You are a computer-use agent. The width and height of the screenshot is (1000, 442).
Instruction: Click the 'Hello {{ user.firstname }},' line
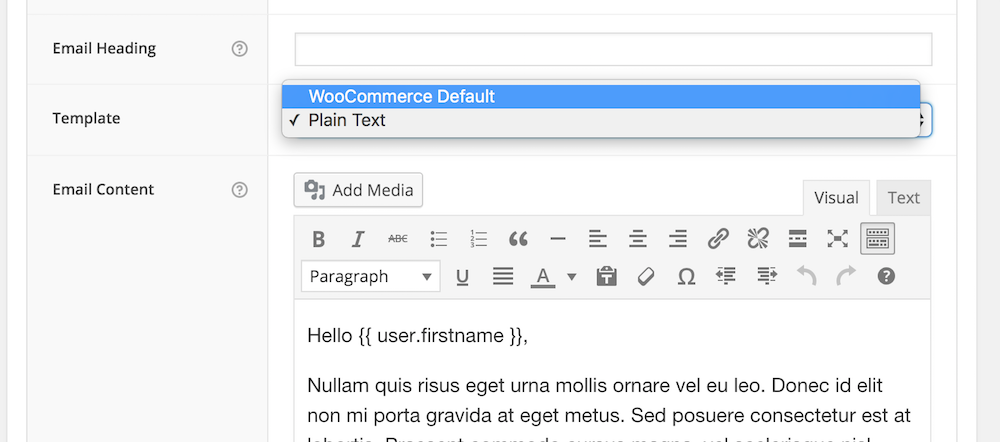pyautogui.click(x=418, y=335)
